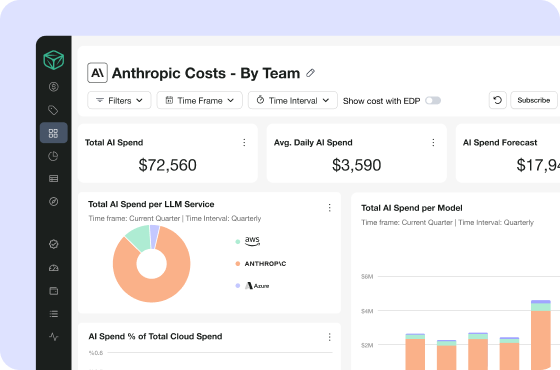
Task: Click the ANTHROPIC legend entry
Action: click(x=261, y=264)
